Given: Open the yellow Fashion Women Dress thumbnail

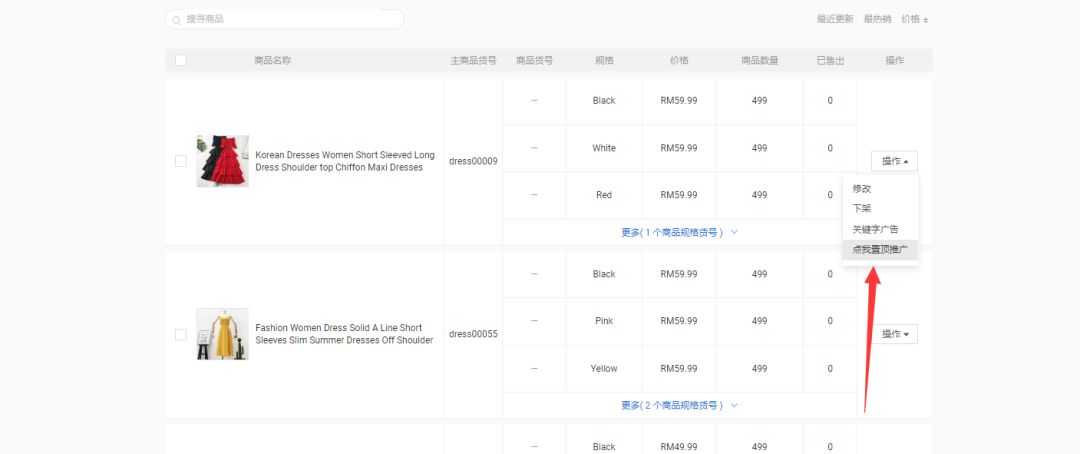Looking at the screenshot, I should click(222, 334).
